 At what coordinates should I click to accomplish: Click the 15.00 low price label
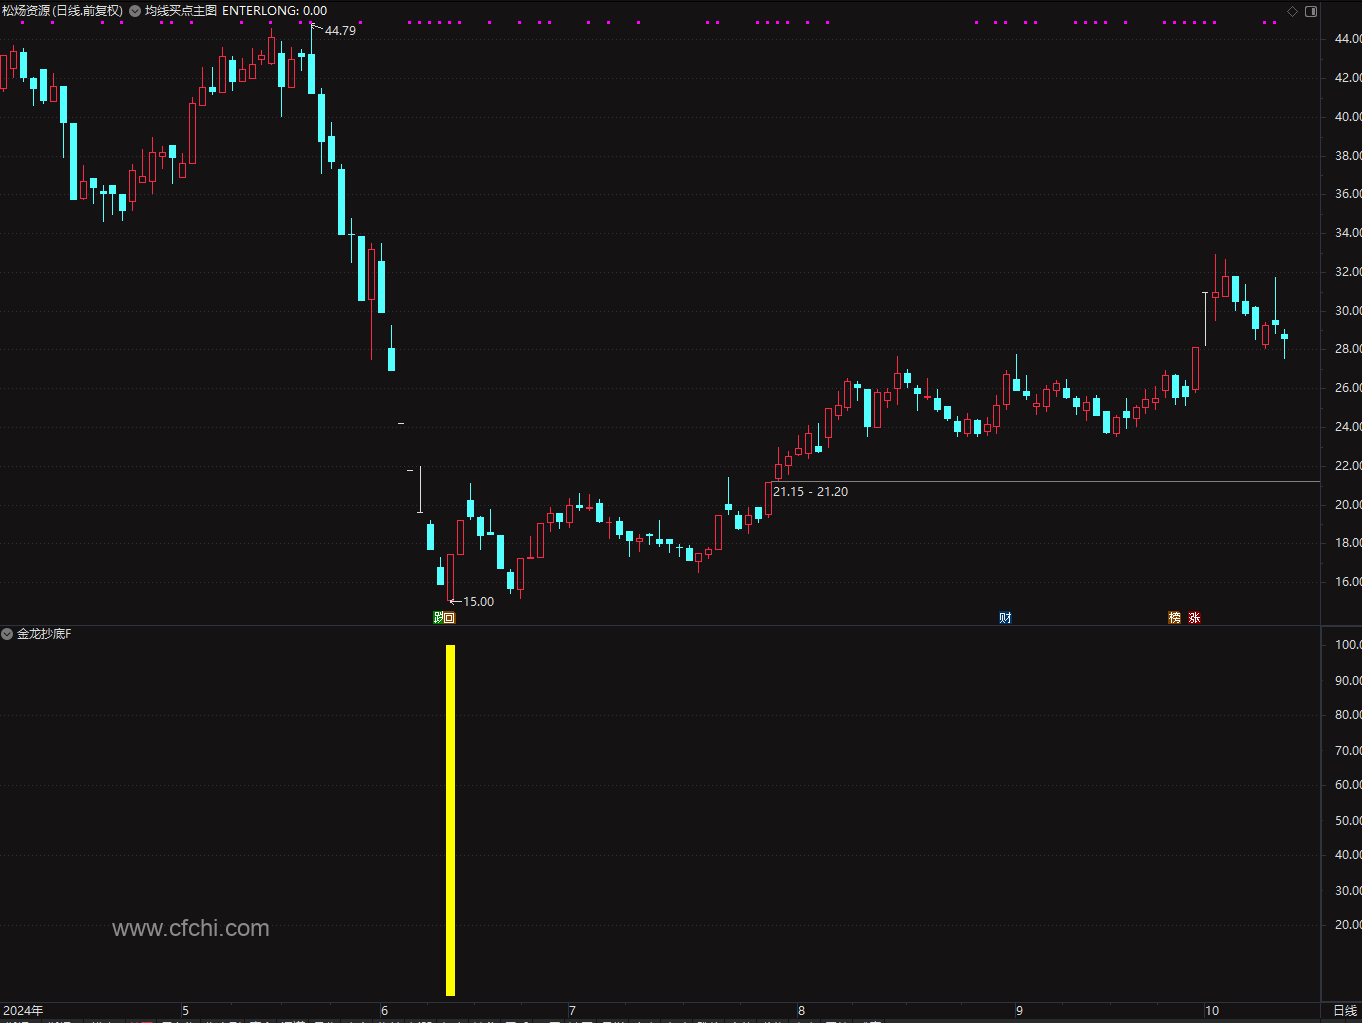478,602
